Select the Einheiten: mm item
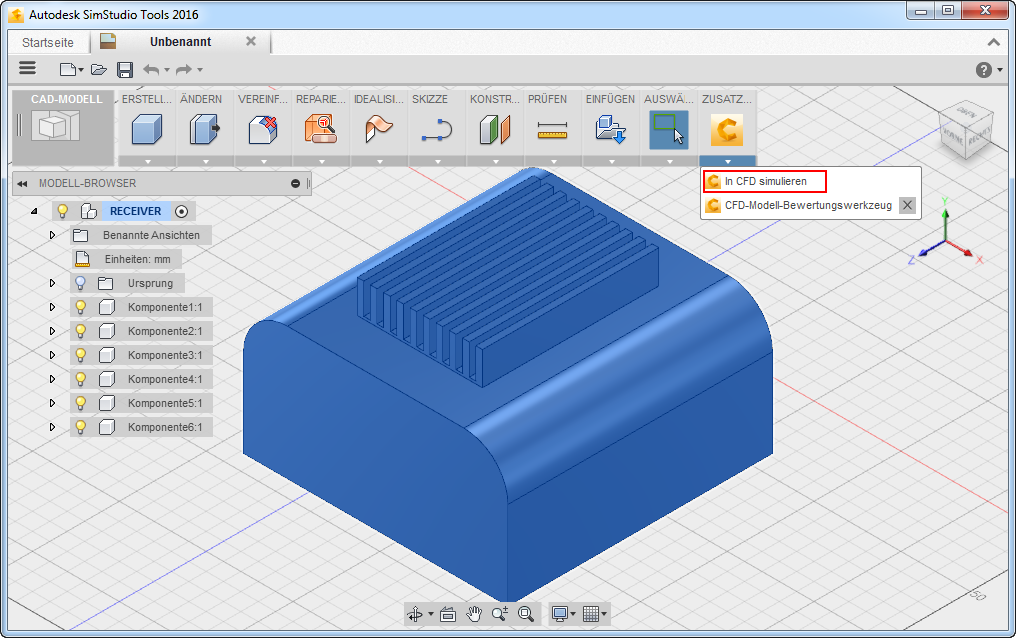1016x638 pixels. pos(128,259)
